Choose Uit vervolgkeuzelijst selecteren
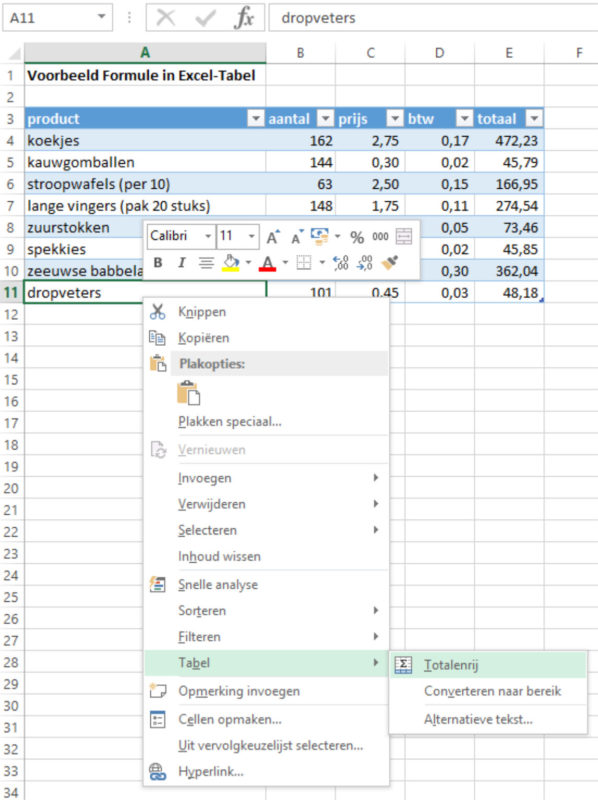 tap(265, 745)
